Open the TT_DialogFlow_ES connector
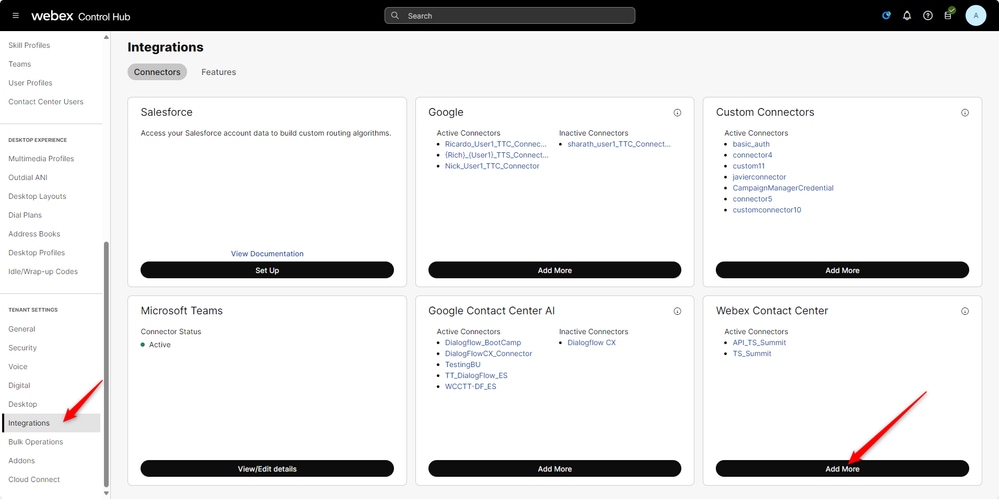 [476, 375]
